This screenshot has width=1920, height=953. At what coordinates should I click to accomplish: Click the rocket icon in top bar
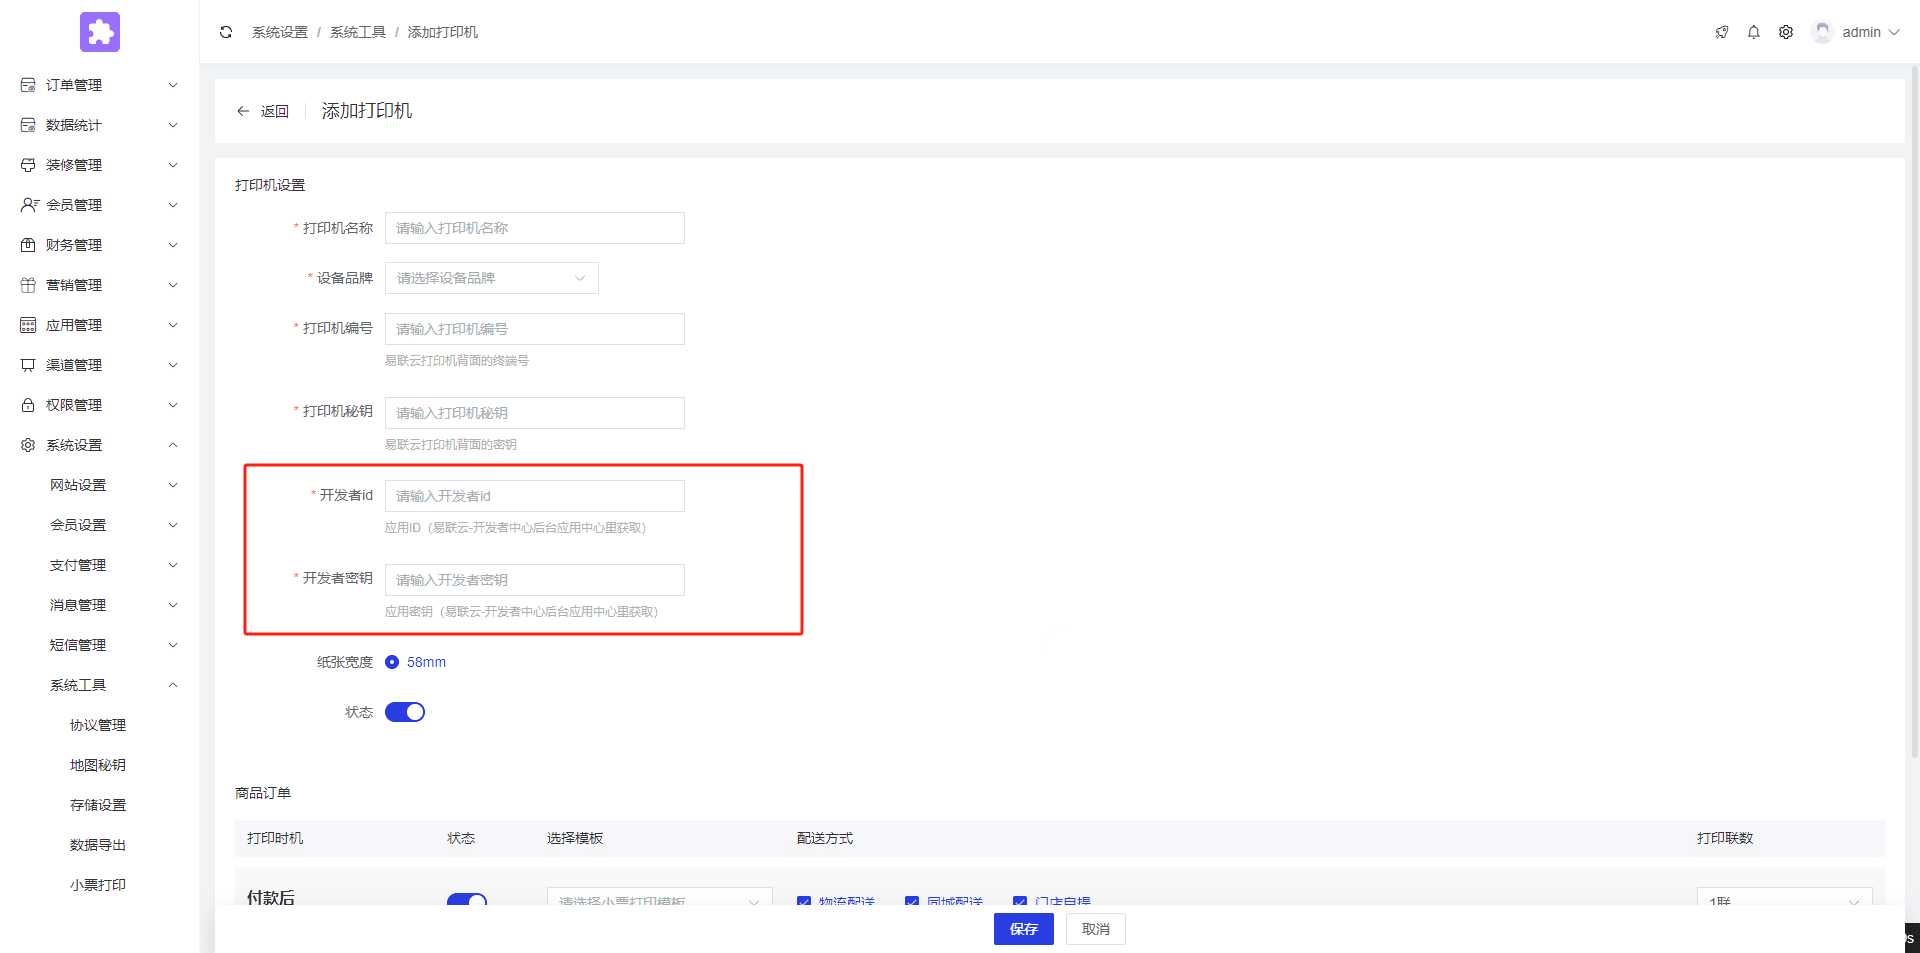pyautogui.click(x=1721, y=32)
